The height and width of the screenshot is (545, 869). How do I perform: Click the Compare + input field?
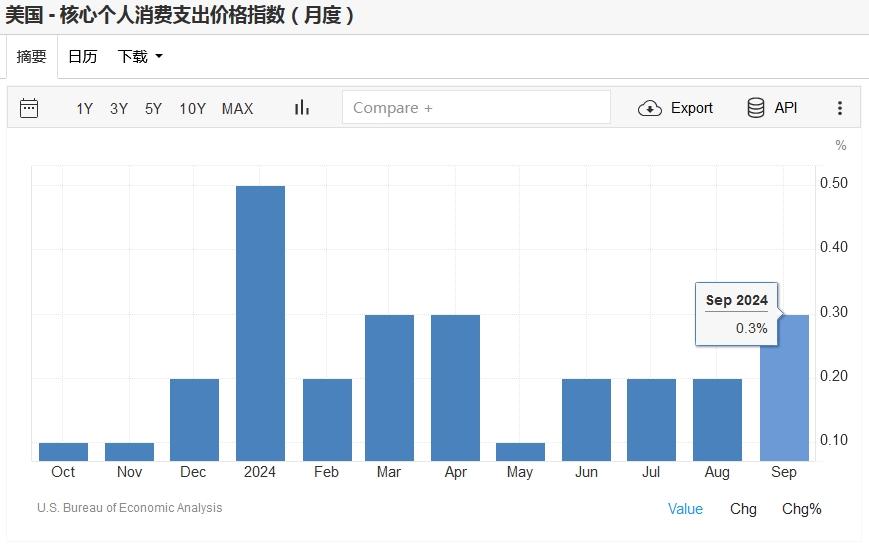coord(476,108)
